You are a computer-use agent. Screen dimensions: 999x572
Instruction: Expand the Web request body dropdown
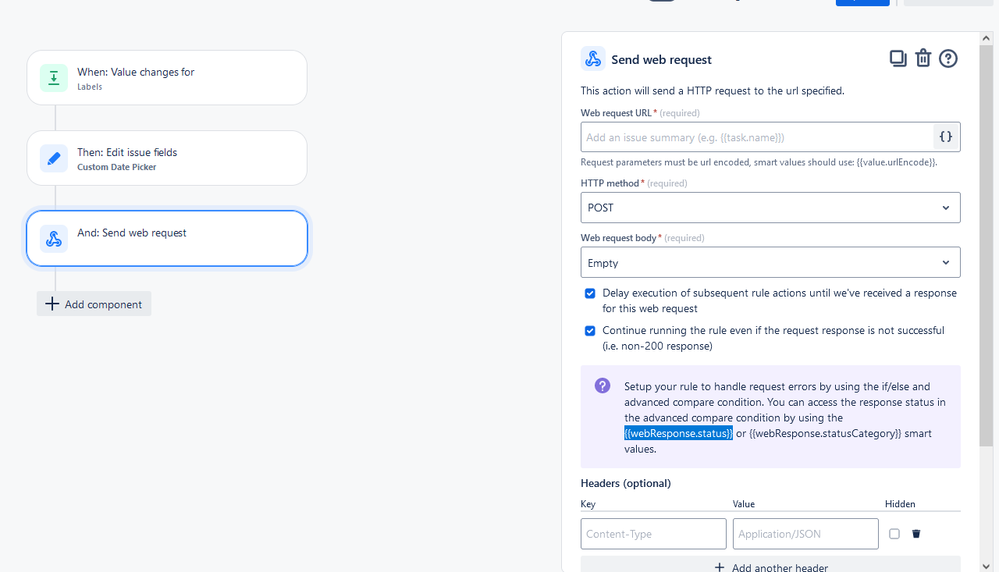[x=770, y=263]
